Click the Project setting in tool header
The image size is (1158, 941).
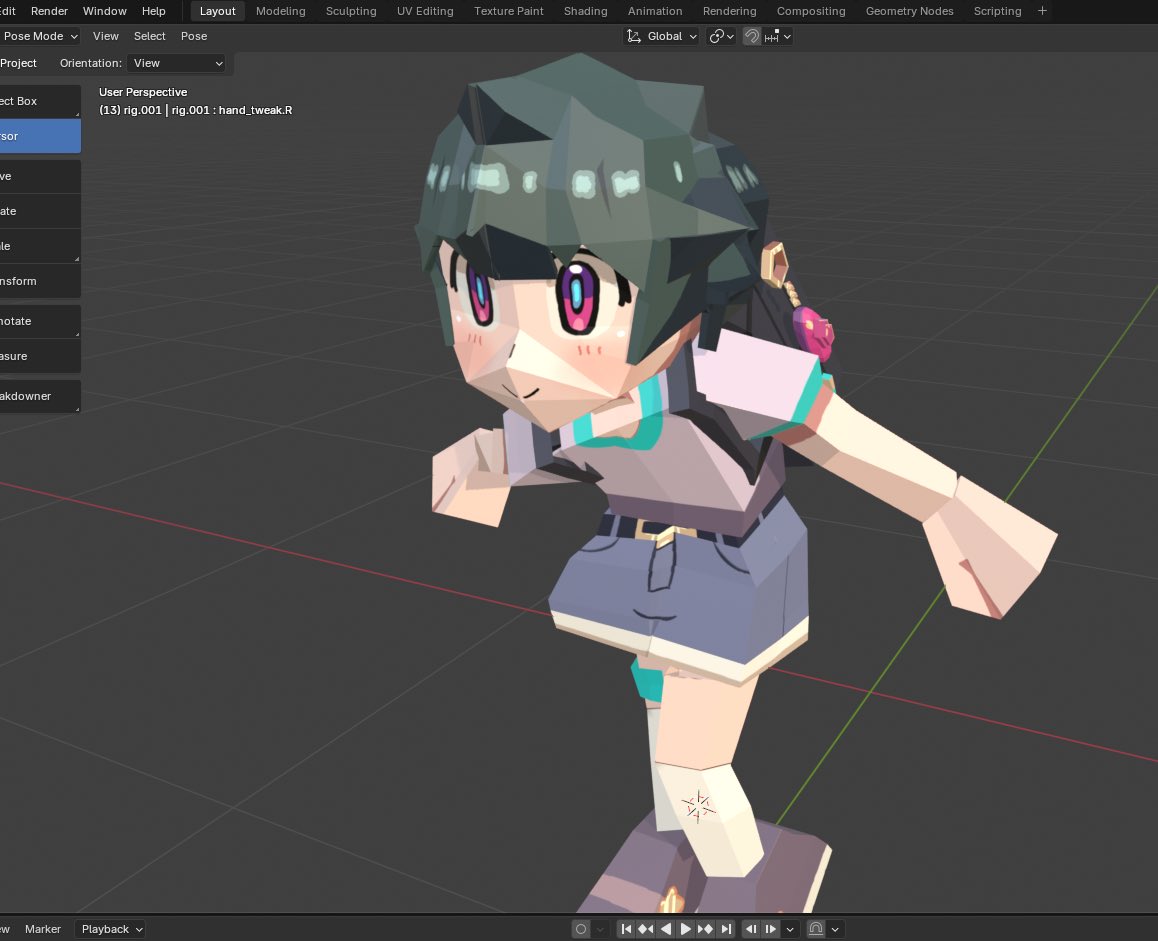pyautogui.click(x=18, y=64)
